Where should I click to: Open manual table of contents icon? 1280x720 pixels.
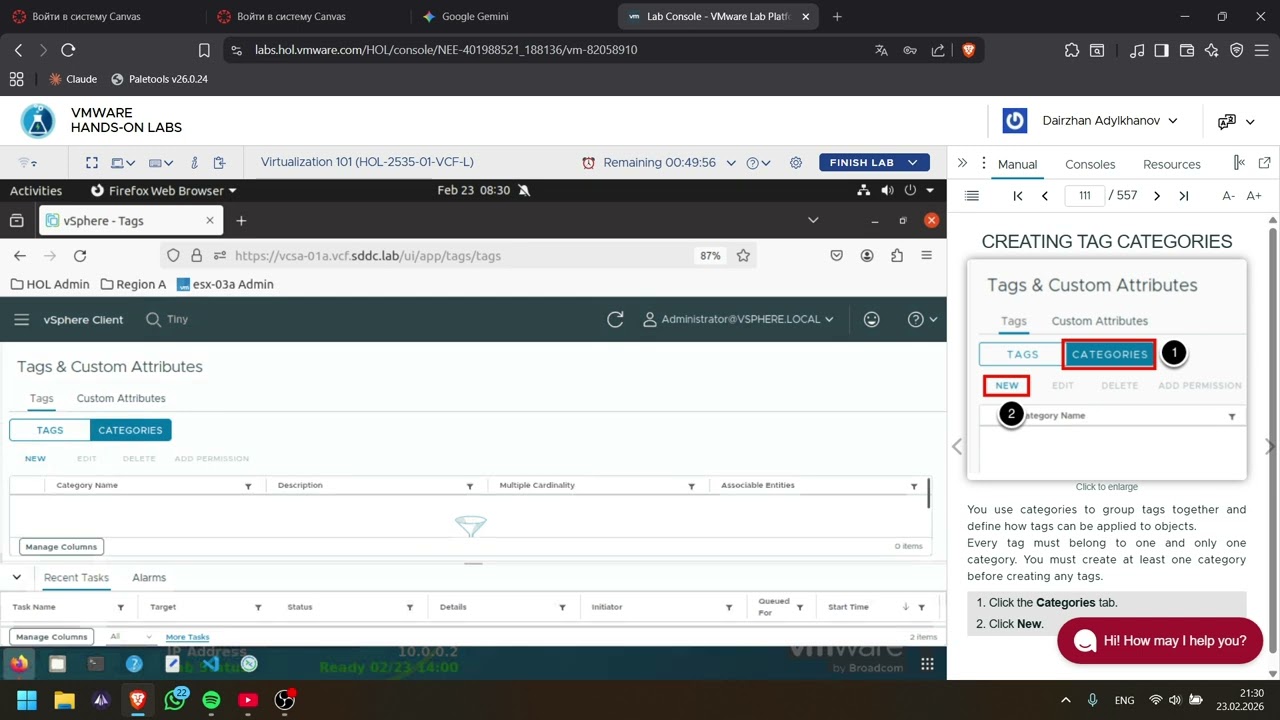pyautogui.click(x=970, y=196)
